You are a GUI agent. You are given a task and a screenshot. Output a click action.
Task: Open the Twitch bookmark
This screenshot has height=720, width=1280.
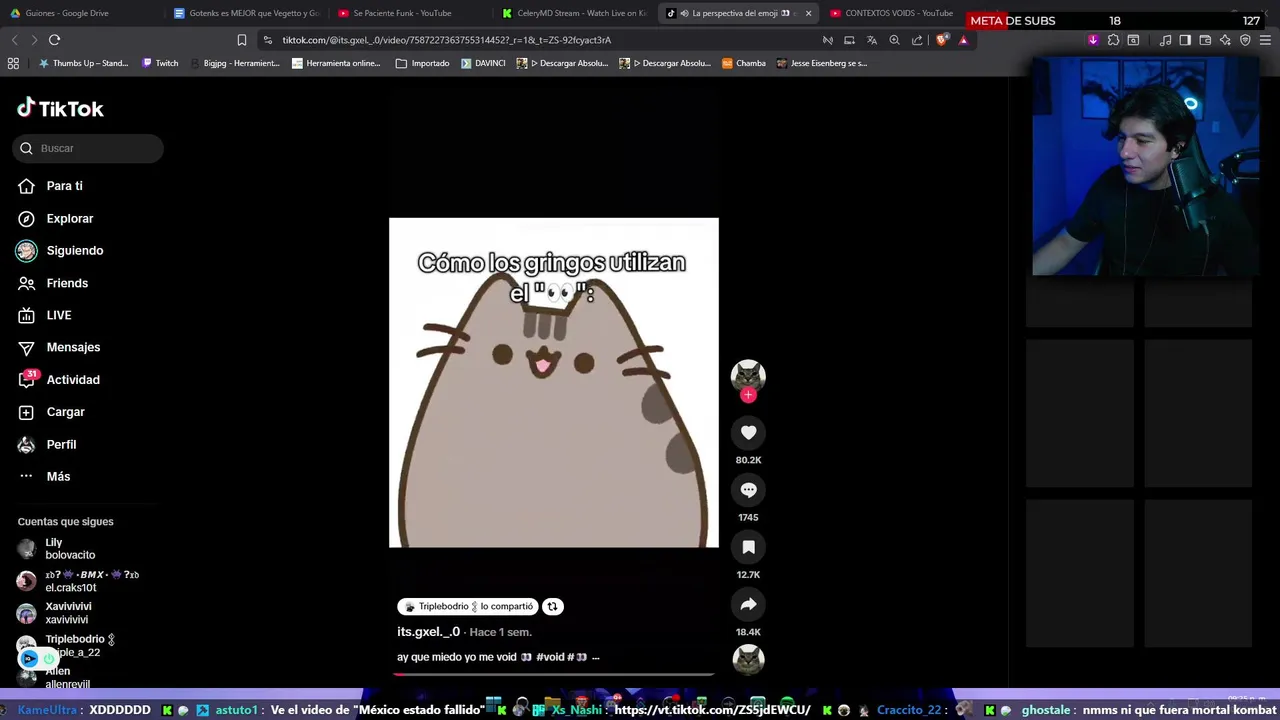(160, 63)
